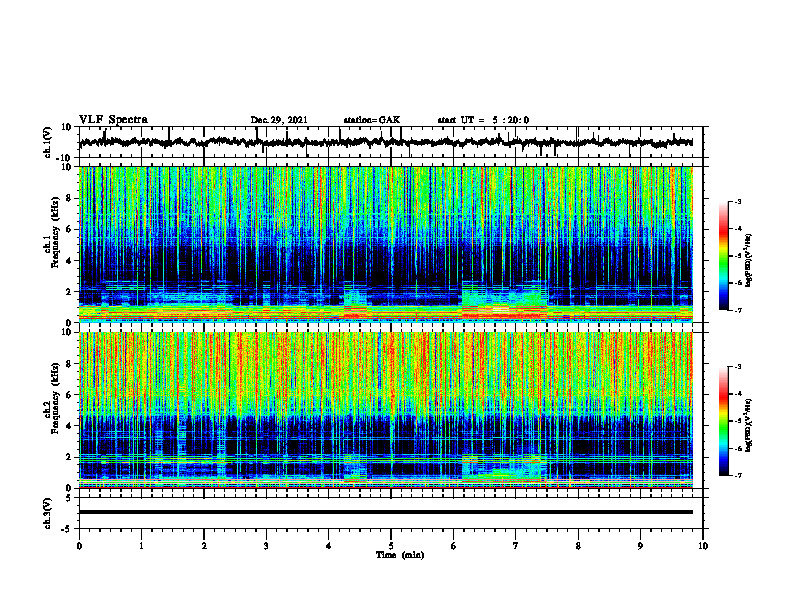
Task: Click time axis tick label "9"
Action: 640,546
